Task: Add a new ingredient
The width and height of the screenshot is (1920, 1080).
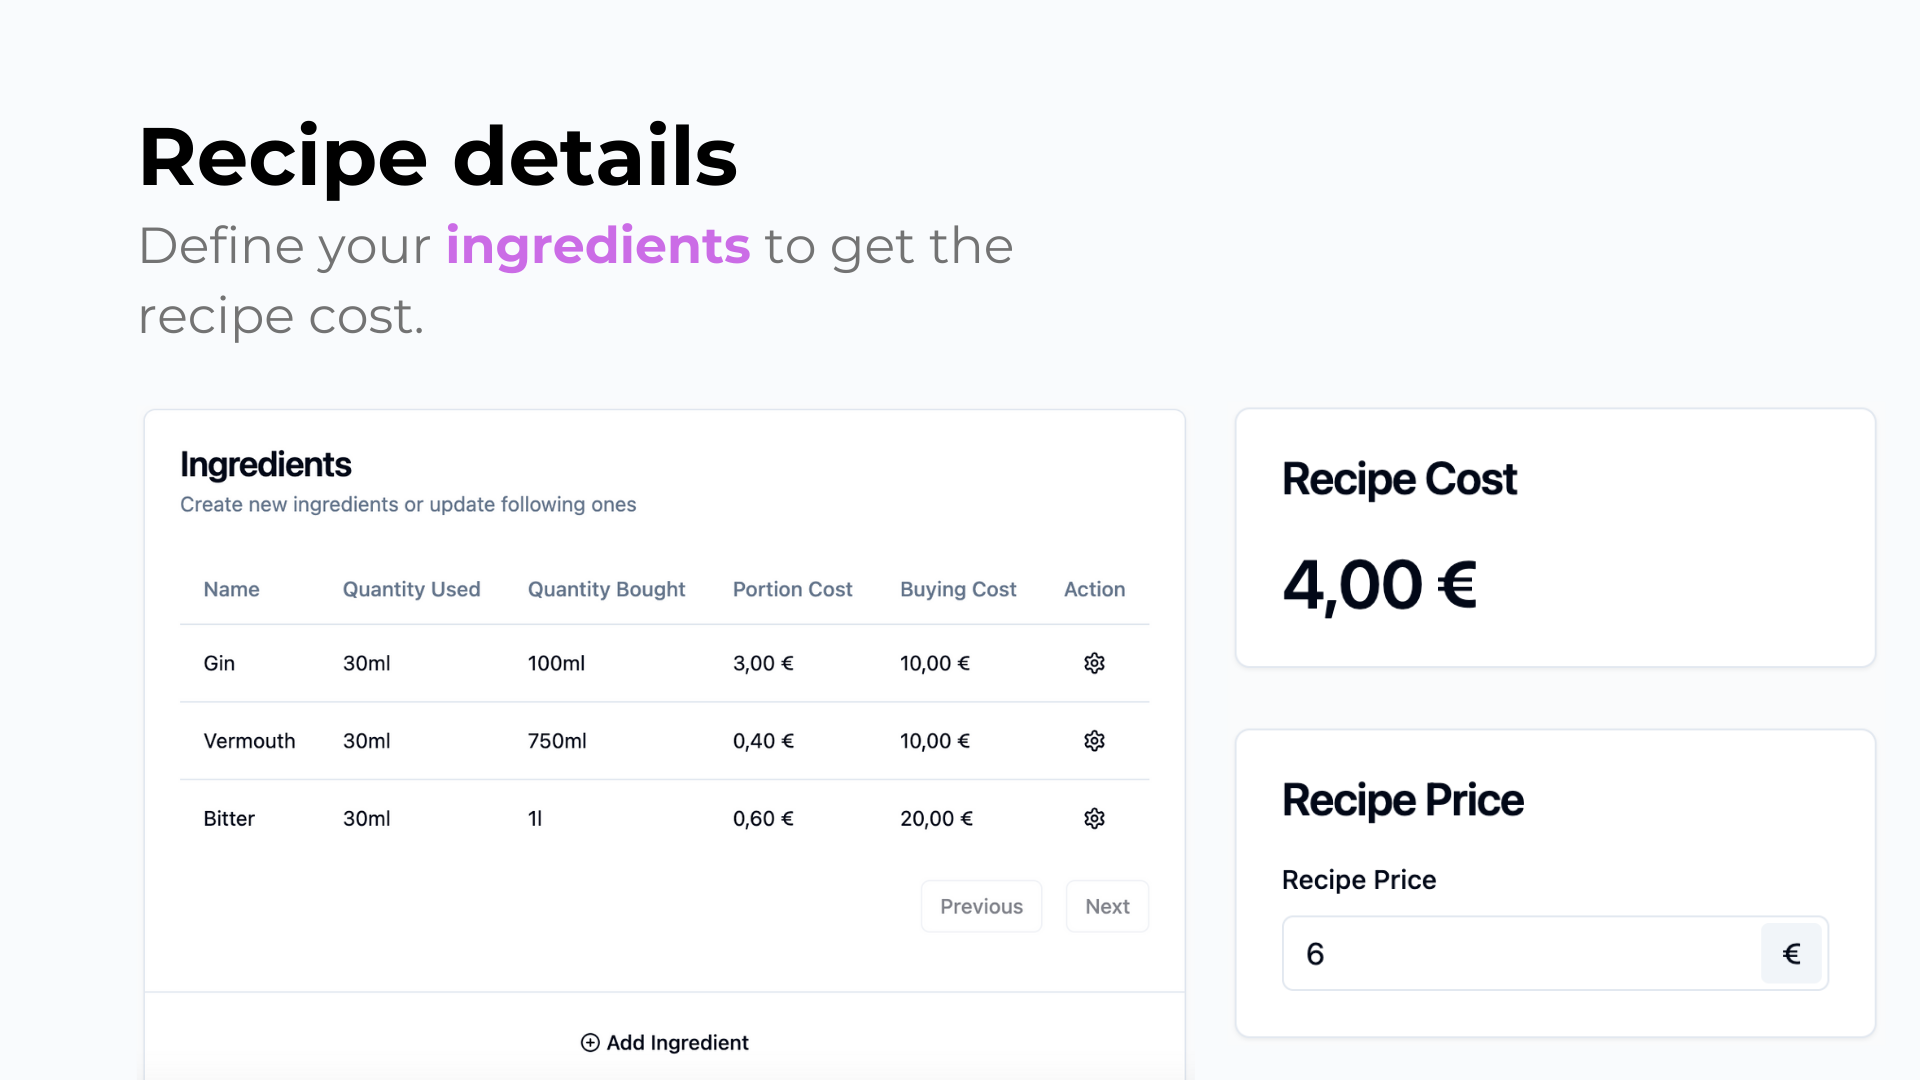Action: pos(665,1042)
